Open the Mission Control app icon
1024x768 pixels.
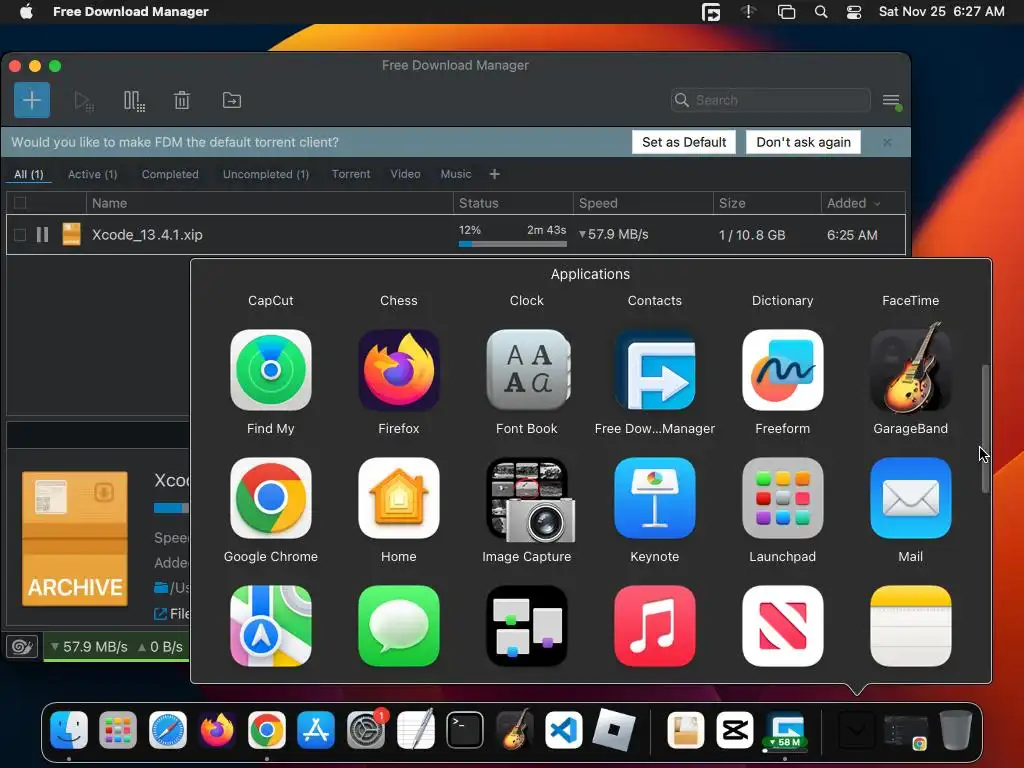click(526, 626)
